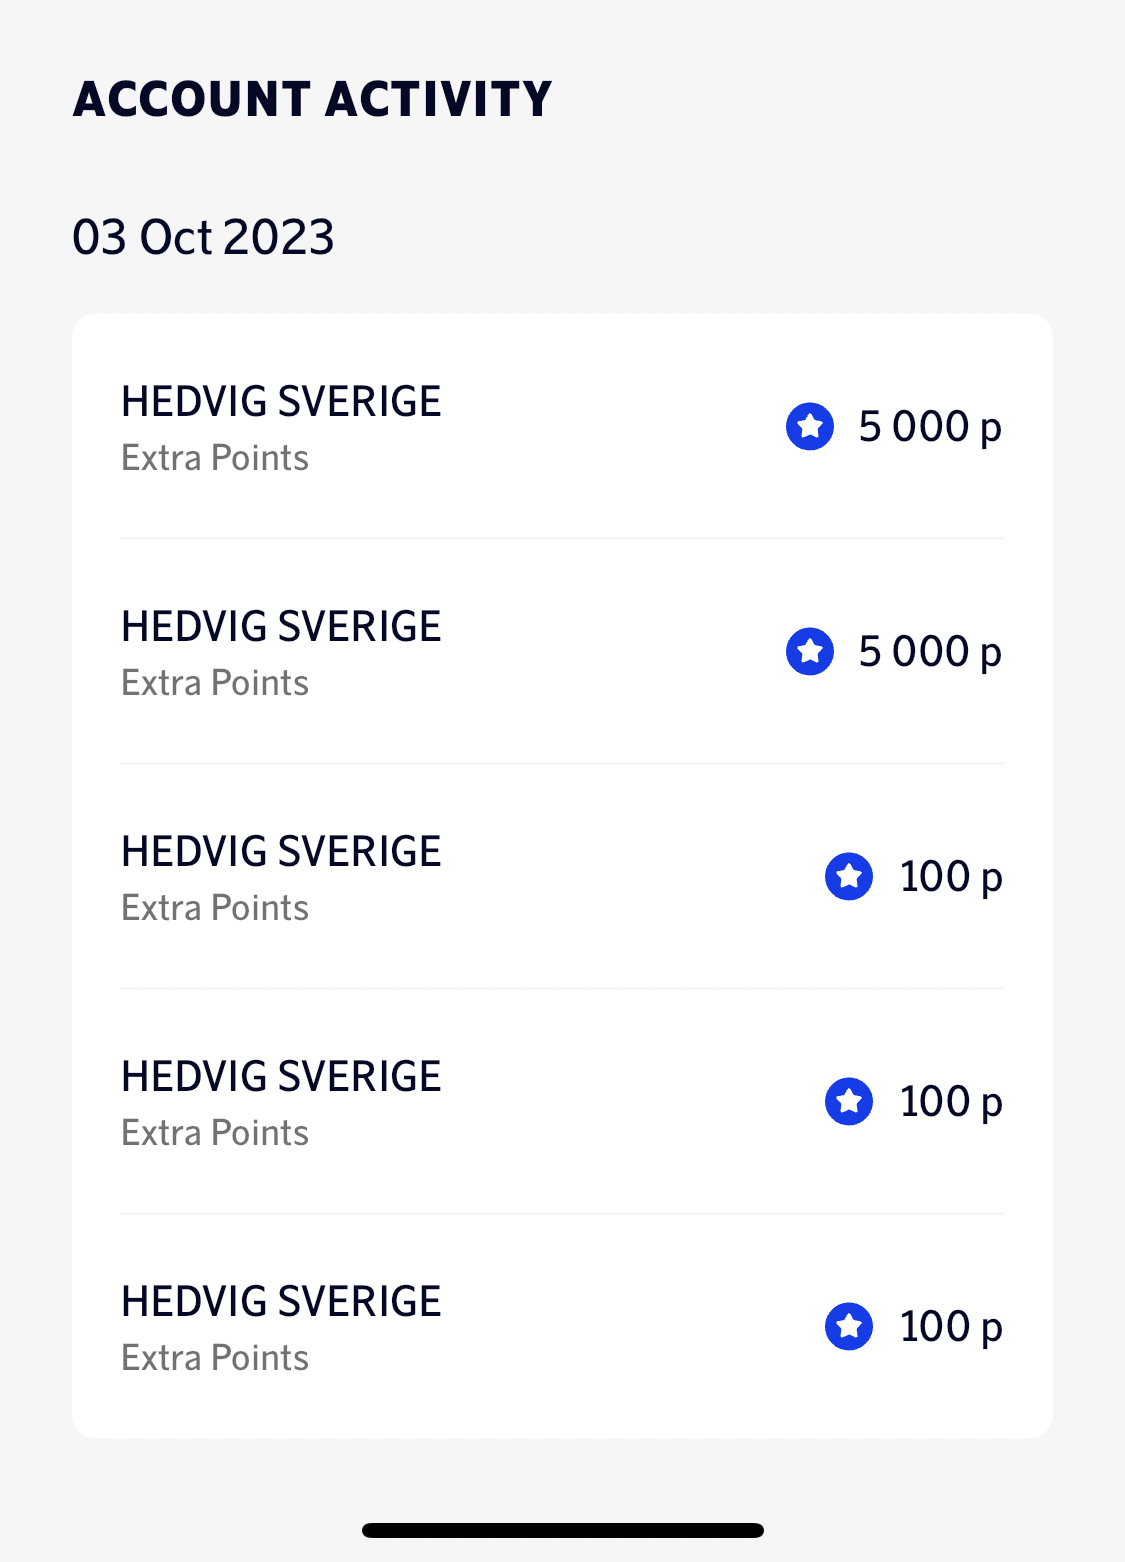Click the star icon in the first 5 000 p row
The width and height of the screenshot is (1125, 1562).
pyautogui.click(x=810, y=427)
